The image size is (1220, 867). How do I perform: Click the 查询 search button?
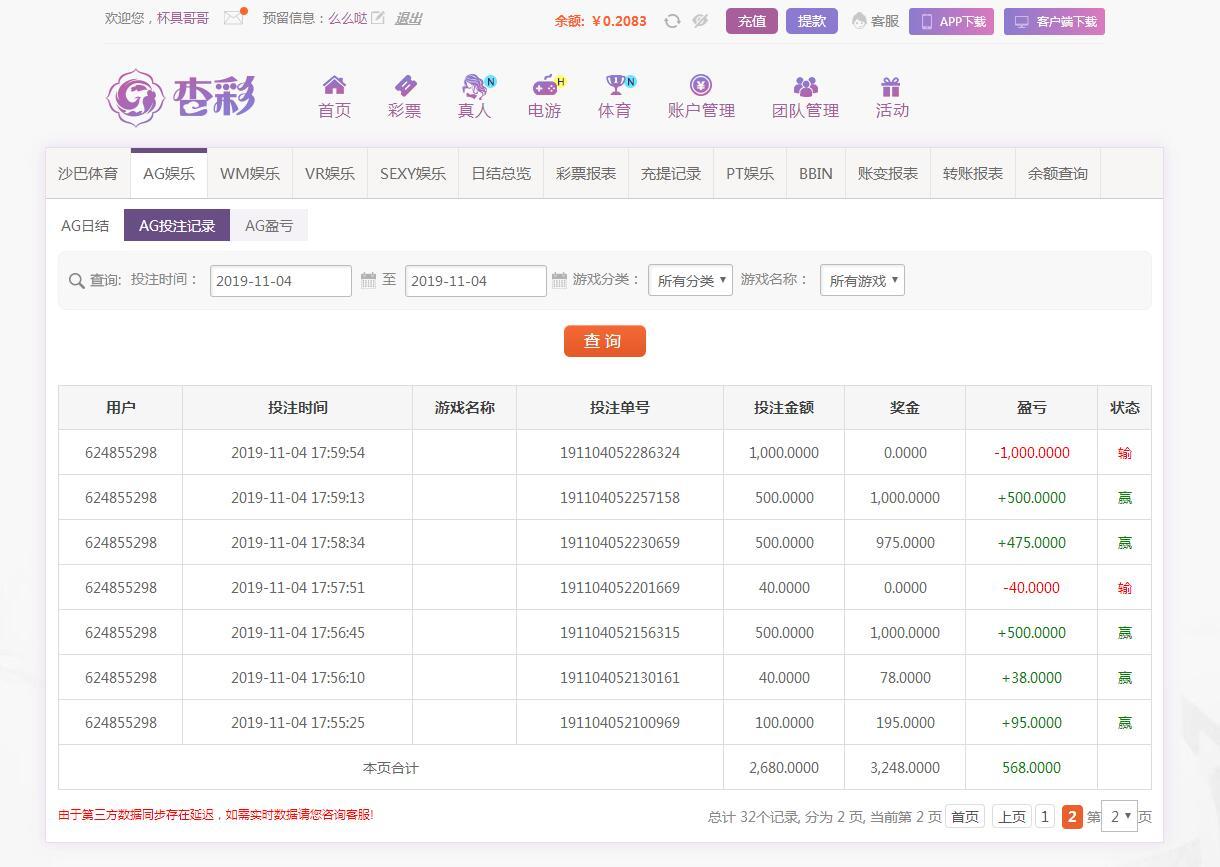(605, 341)
